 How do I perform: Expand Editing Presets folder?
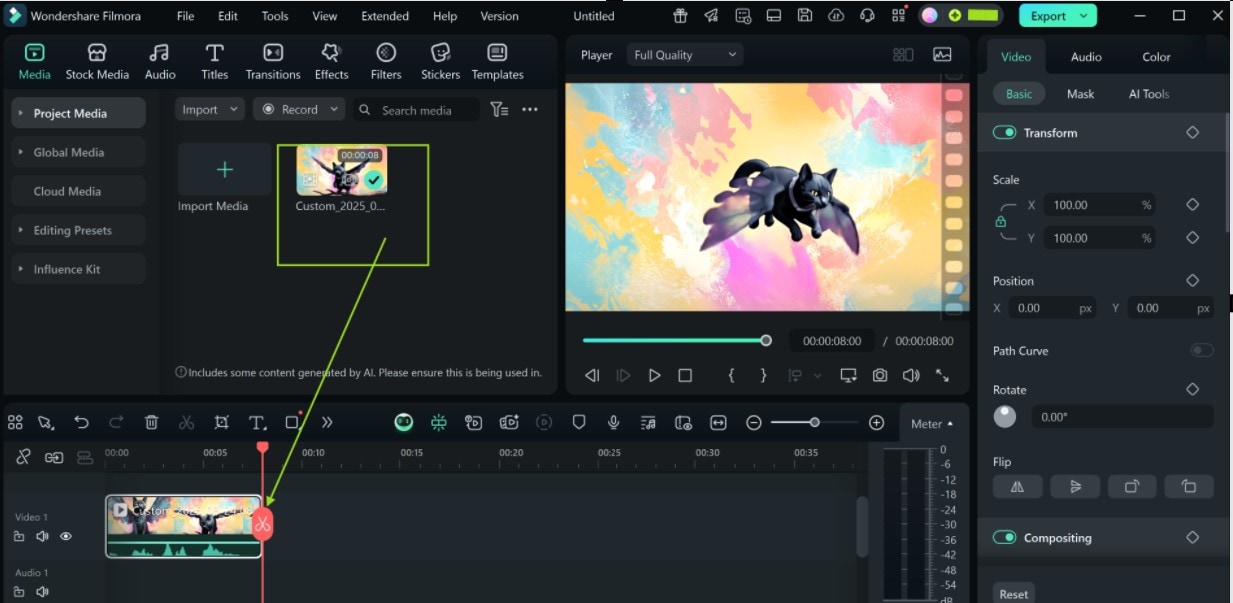[x=77, y=230]
